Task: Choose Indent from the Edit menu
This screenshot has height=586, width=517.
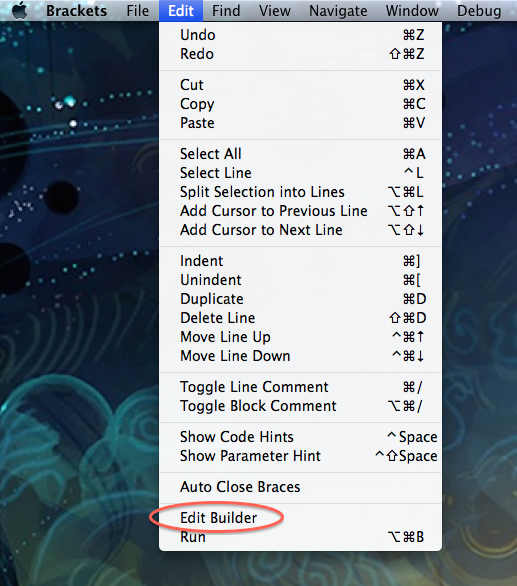Action: [x=300, y=261]
